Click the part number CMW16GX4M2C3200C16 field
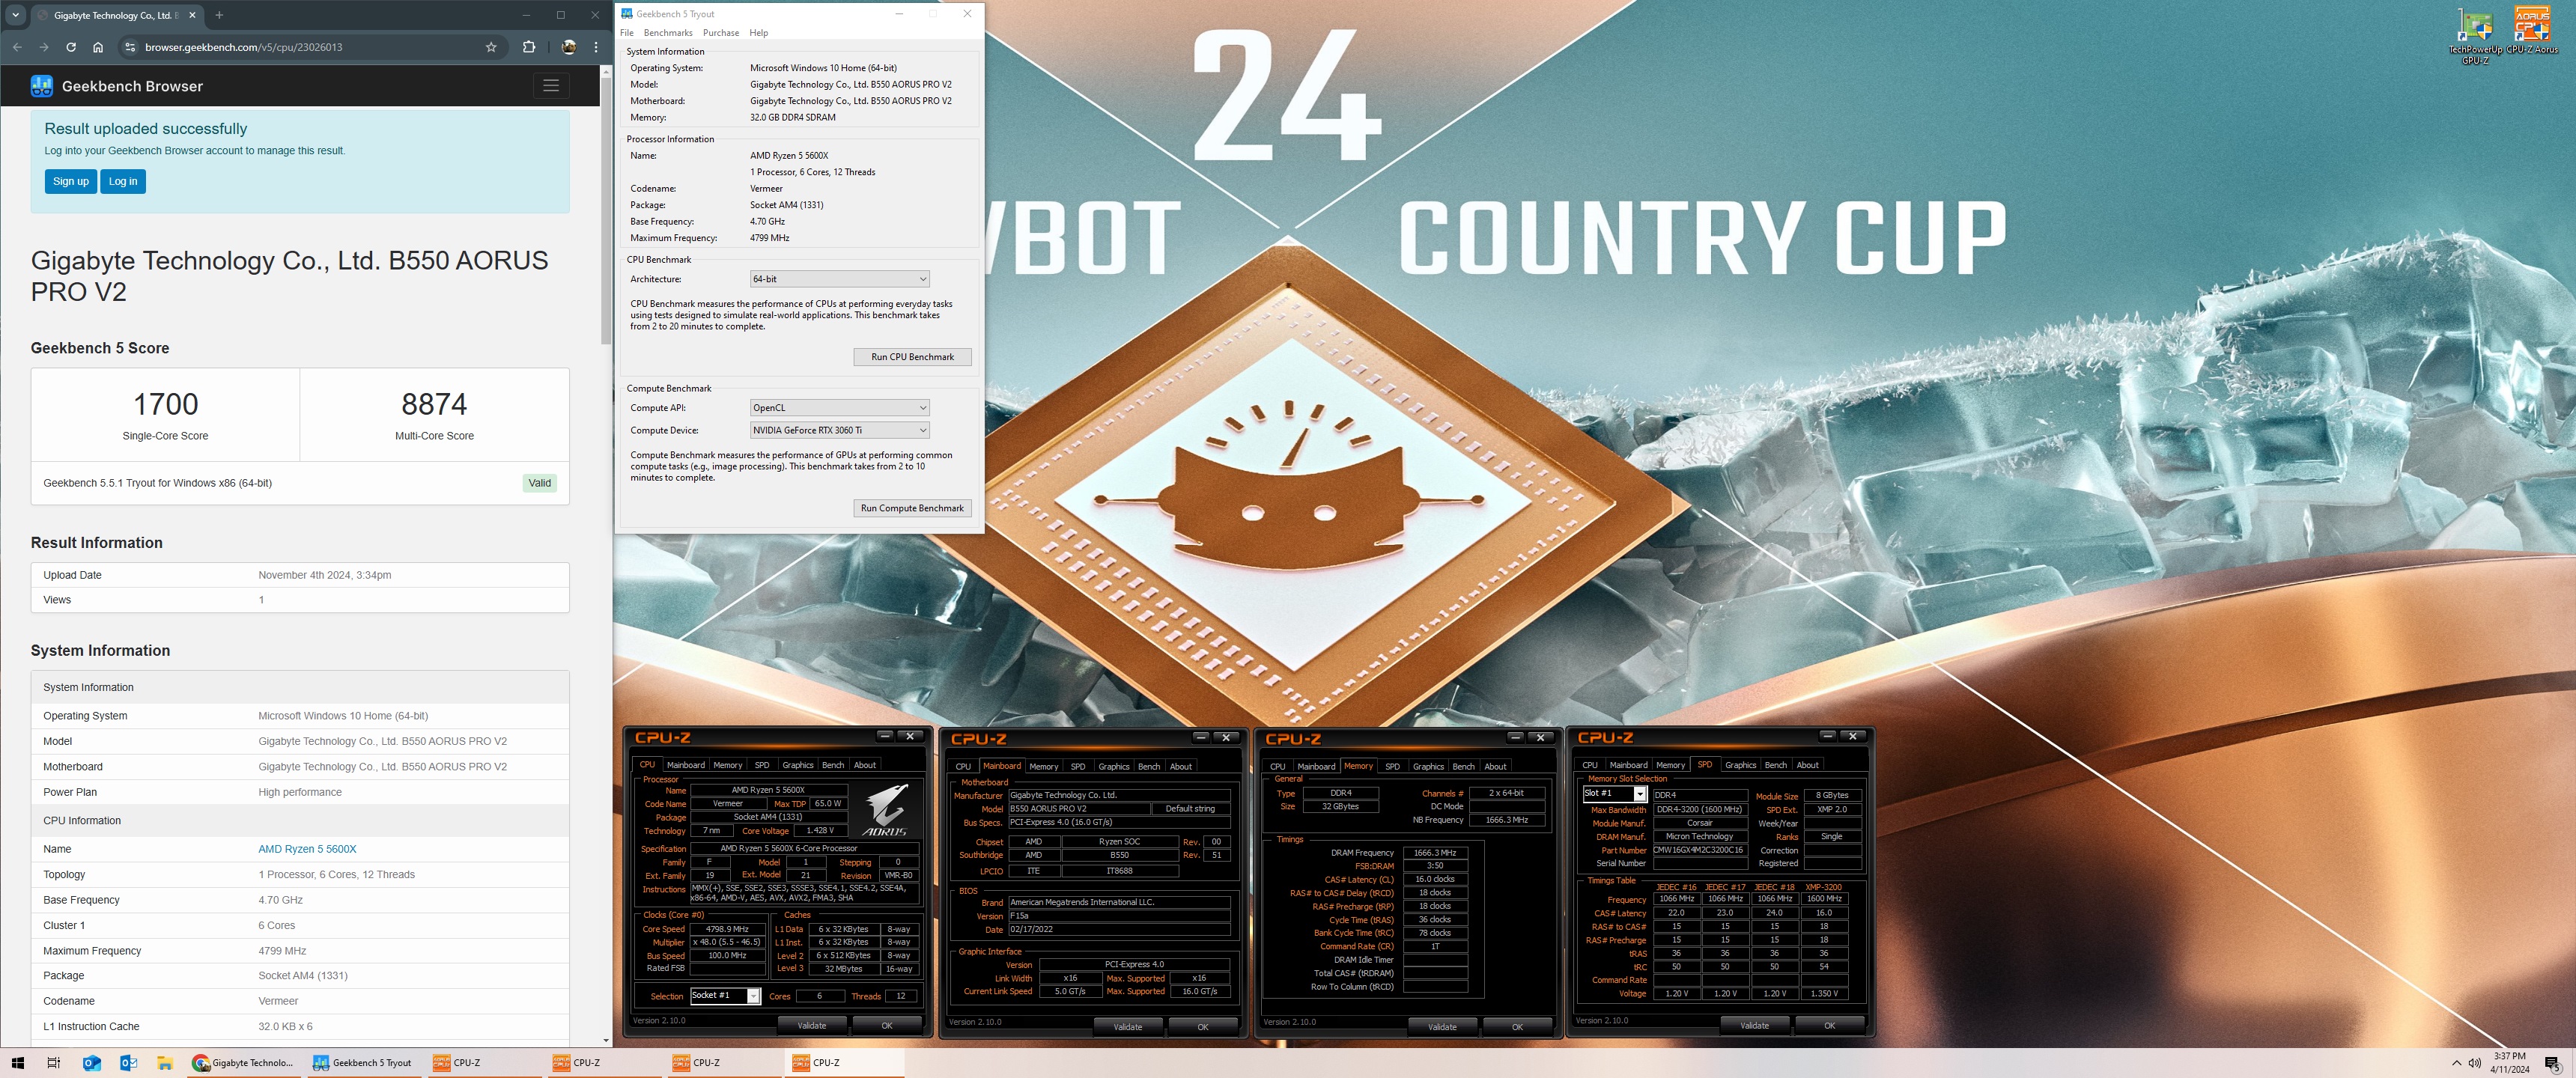 point(1699,850)
